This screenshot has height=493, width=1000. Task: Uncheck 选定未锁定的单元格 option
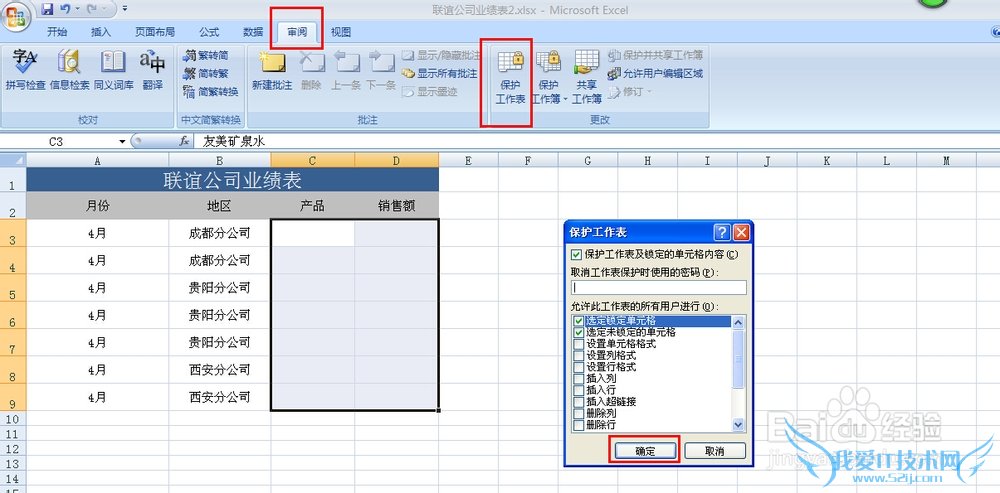click(578, 332)
